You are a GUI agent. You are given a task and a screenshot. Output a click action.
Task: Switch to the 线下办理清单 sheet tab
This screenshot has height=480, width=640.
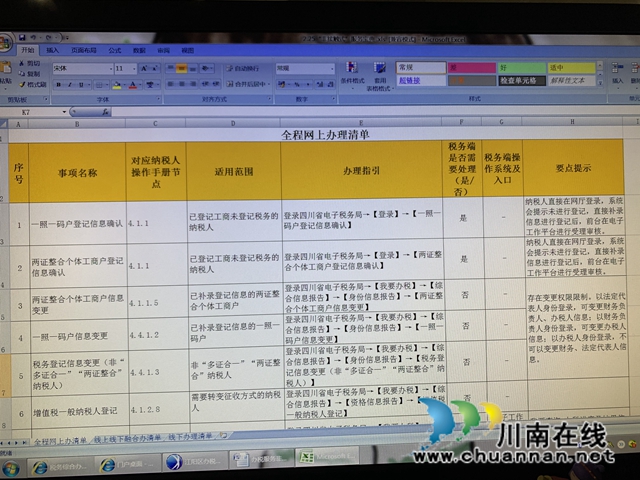click(191, 437)
